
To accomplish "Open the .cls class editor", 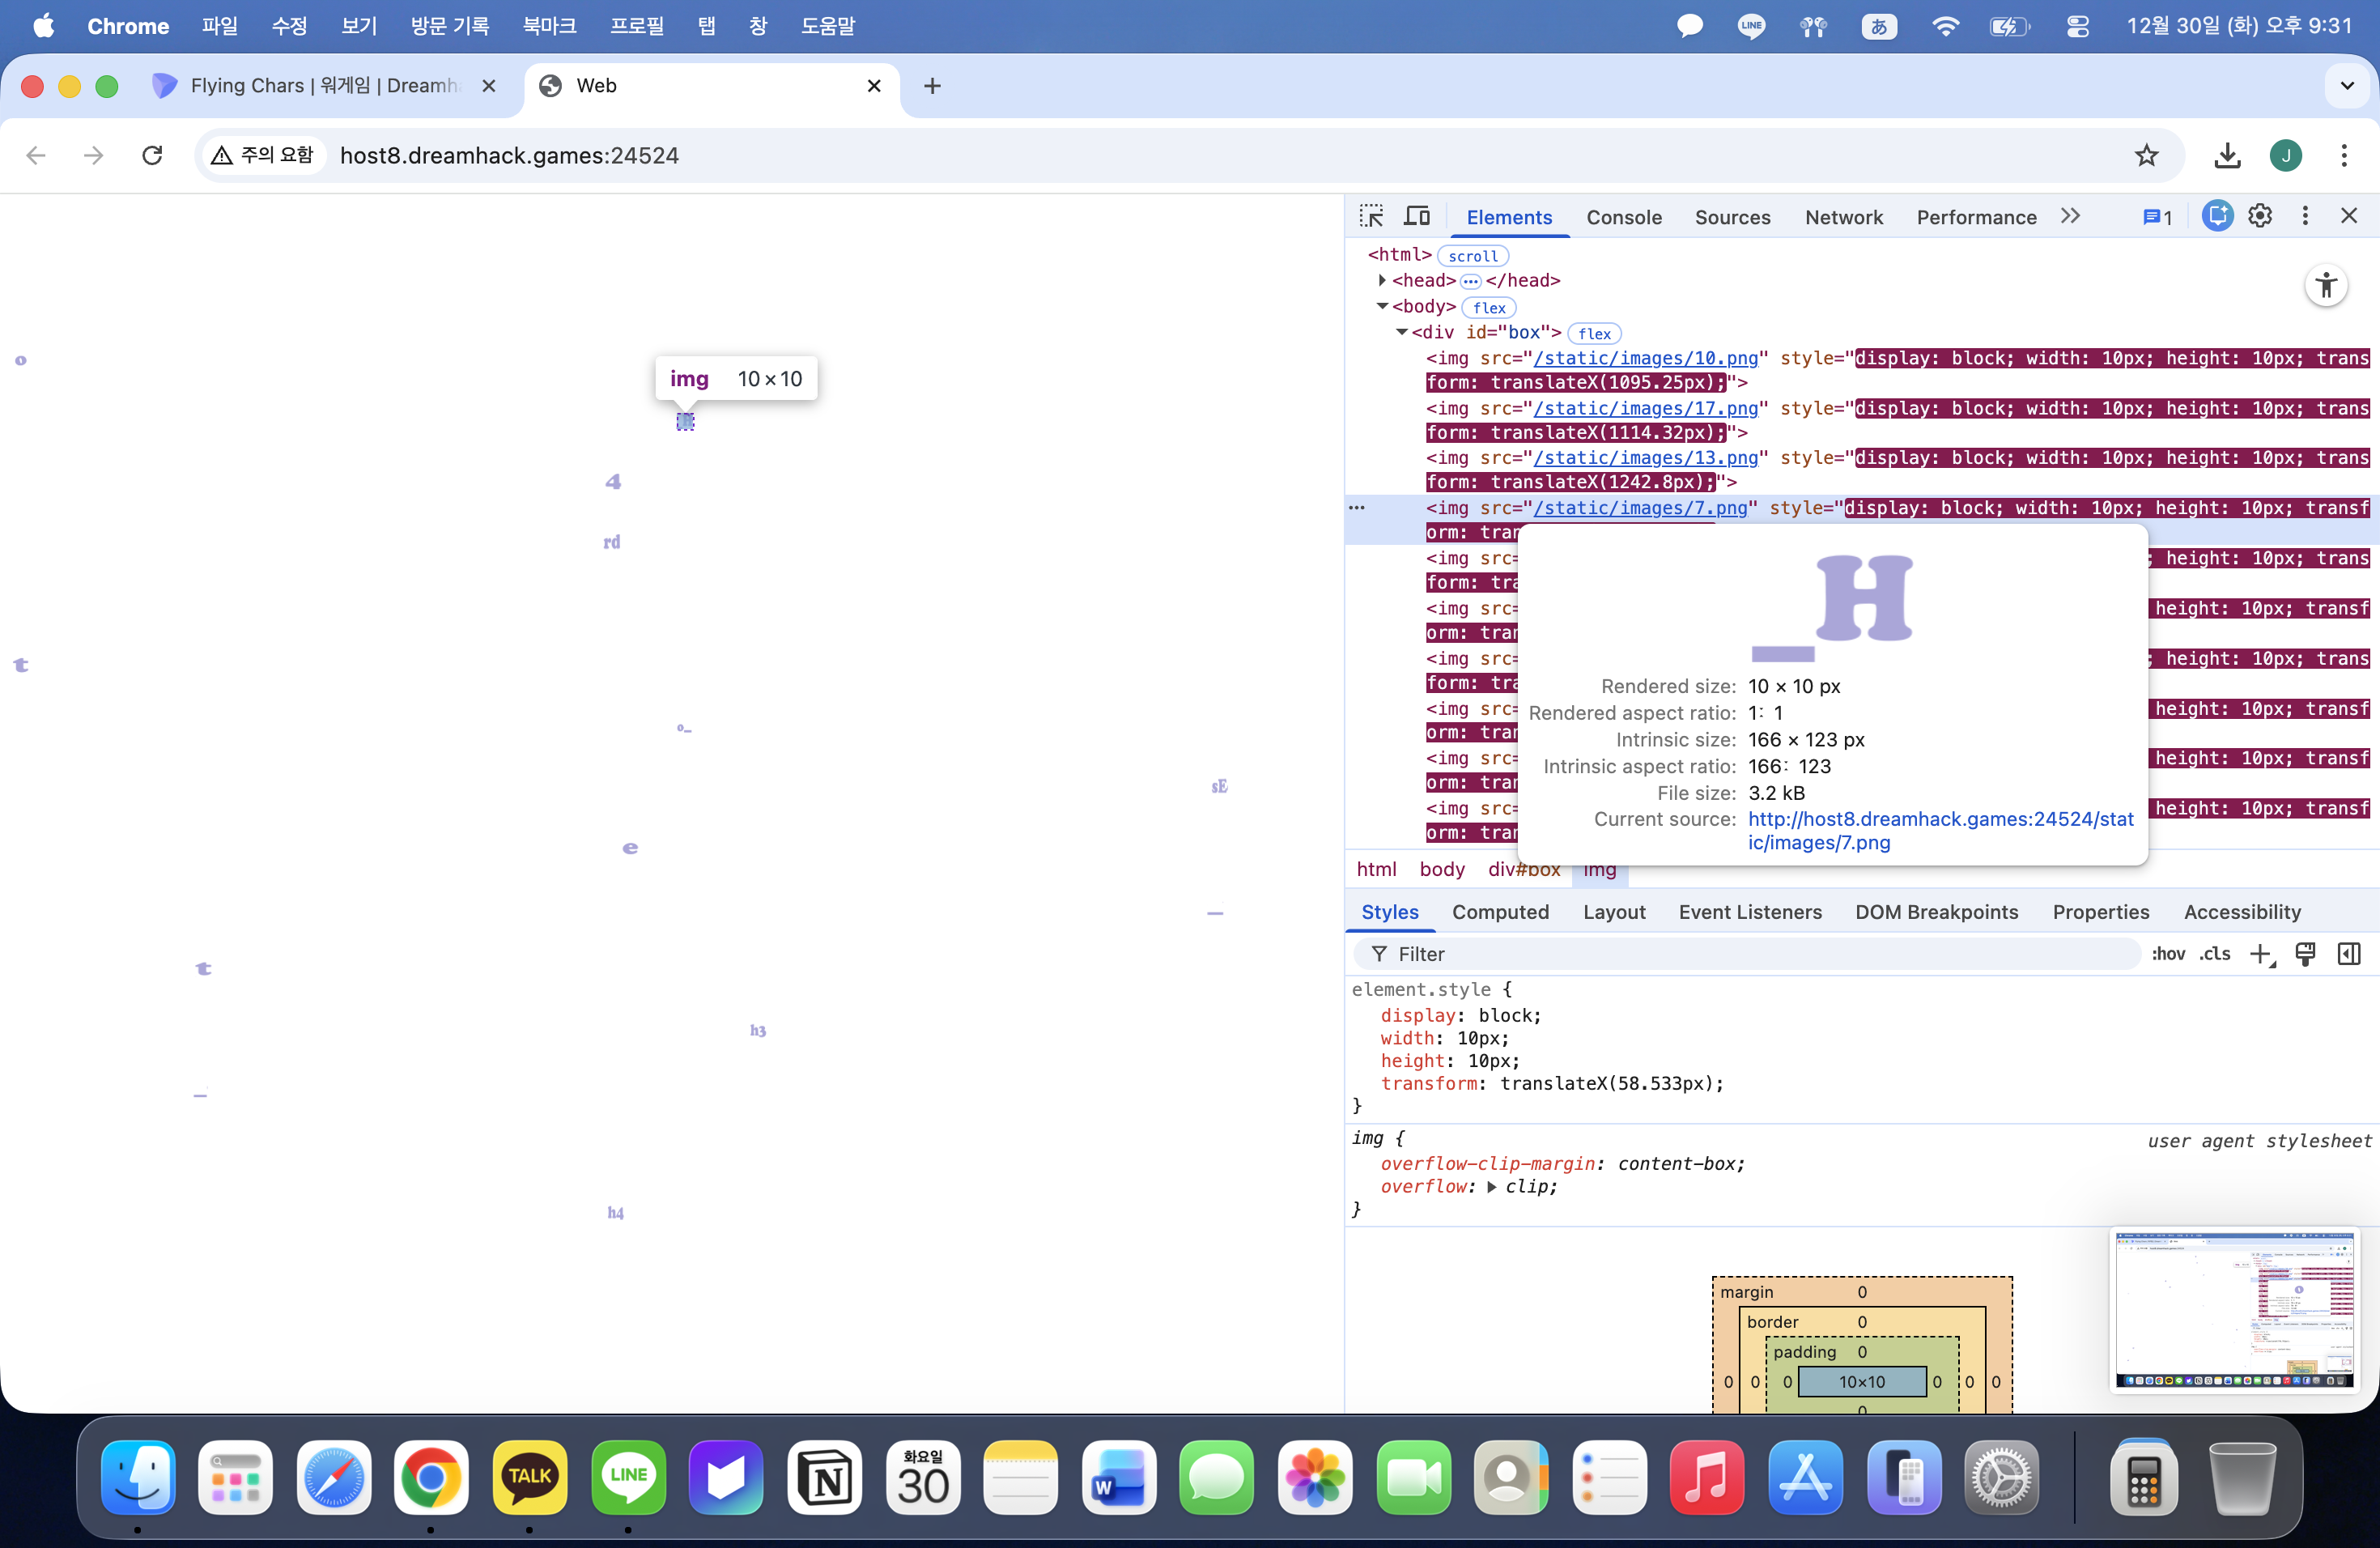I will pyautogui.click(x=2215, y=954).
